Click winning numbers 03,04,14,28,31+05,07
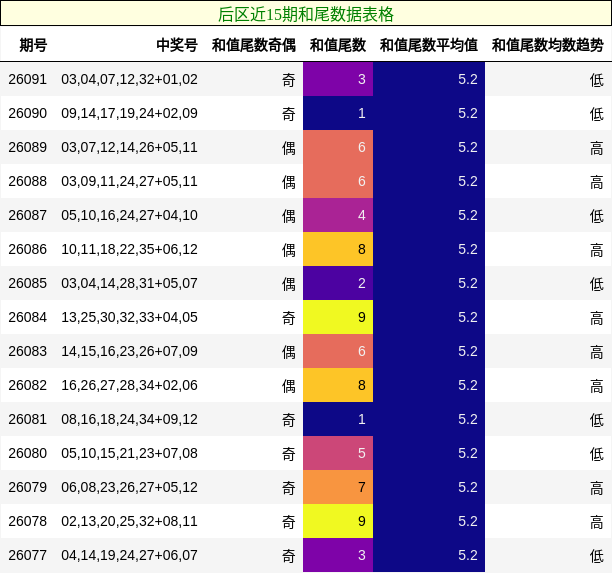This screenshot has height=573, width=612. [x=129, y=283]
